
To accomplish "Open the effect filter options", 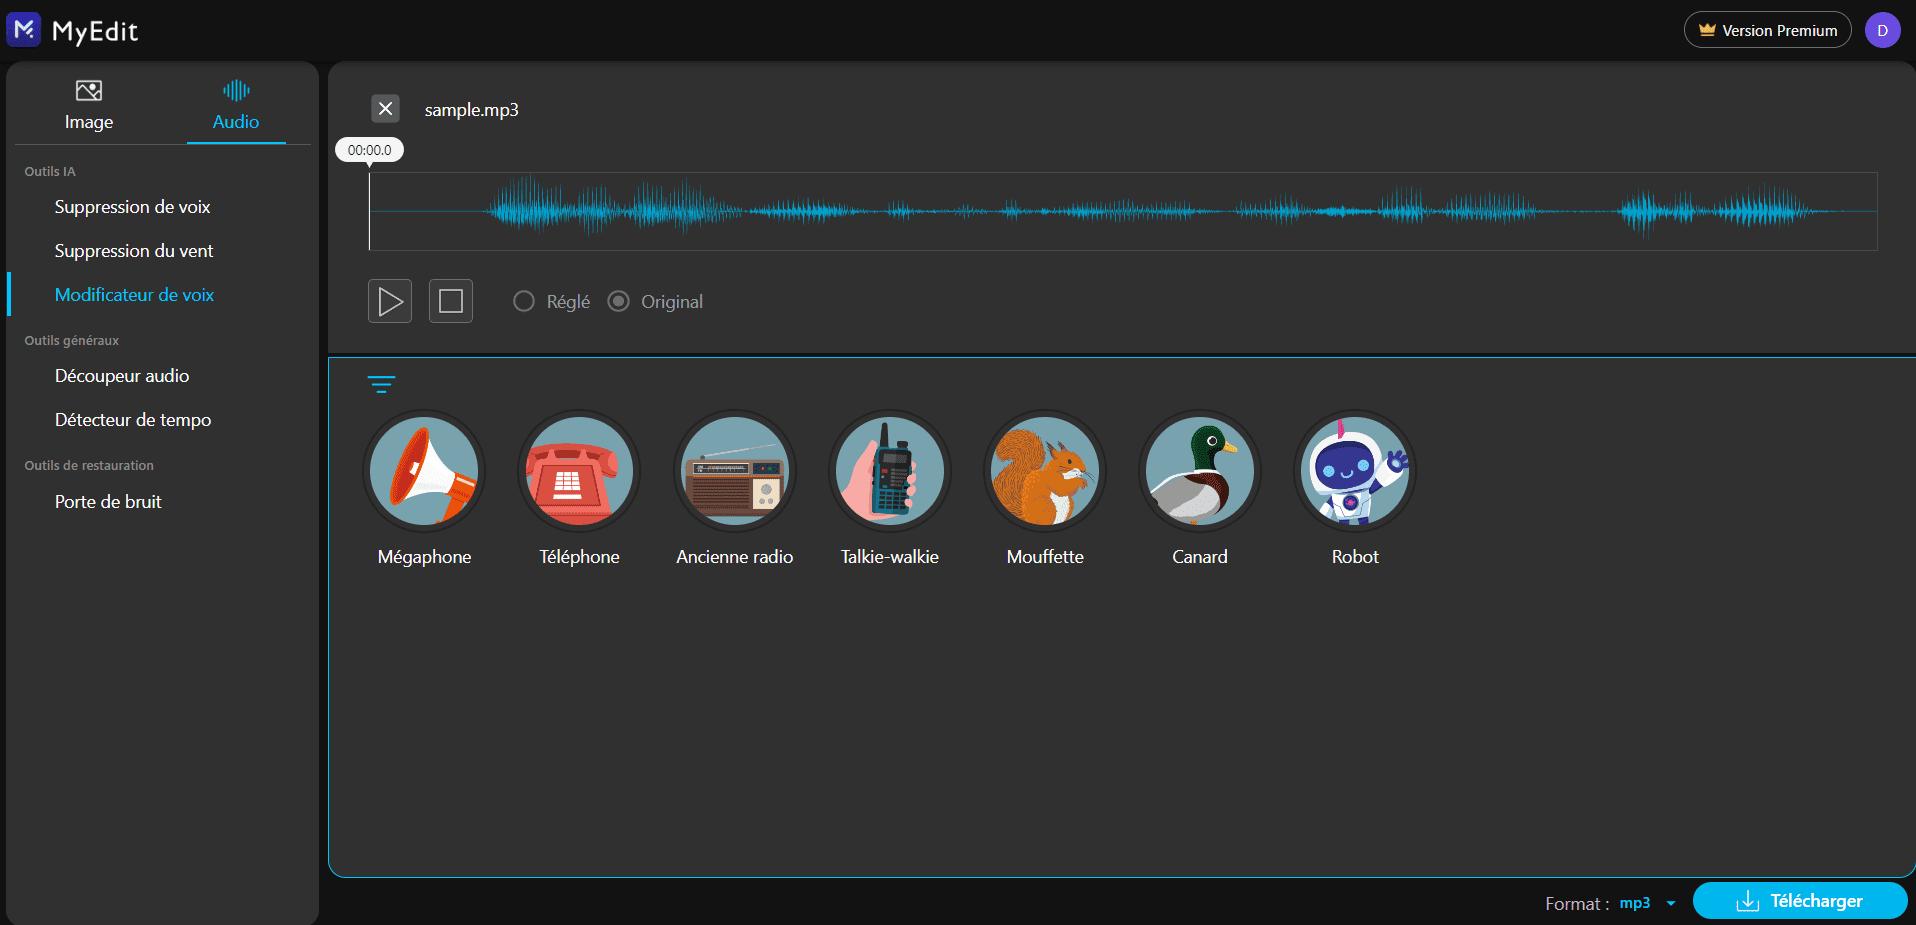I will pos(382,384).
